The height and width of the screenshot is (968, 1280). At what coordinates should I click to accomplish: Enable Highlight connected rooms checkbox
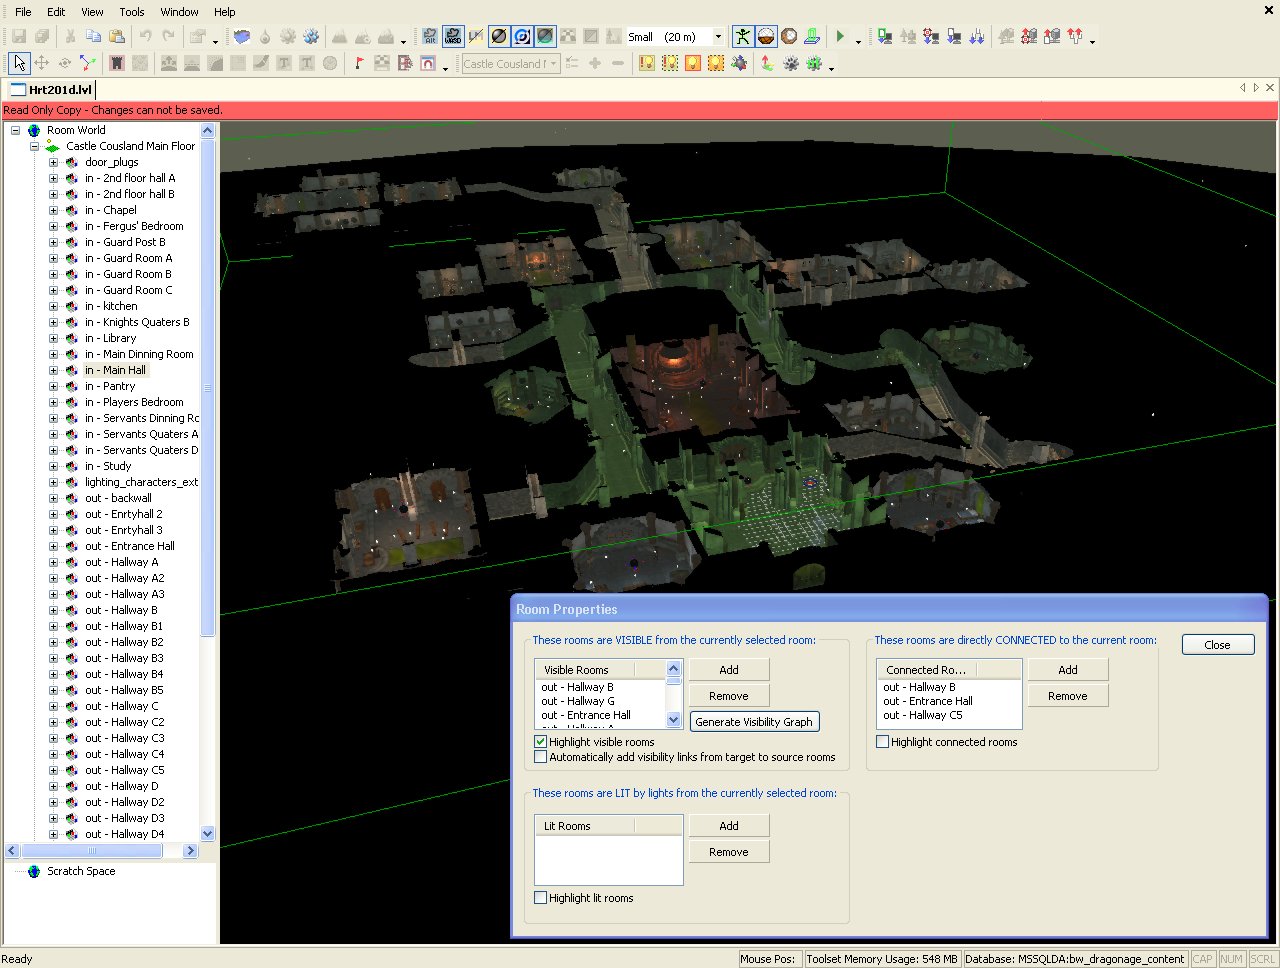(x=883, y=742)
